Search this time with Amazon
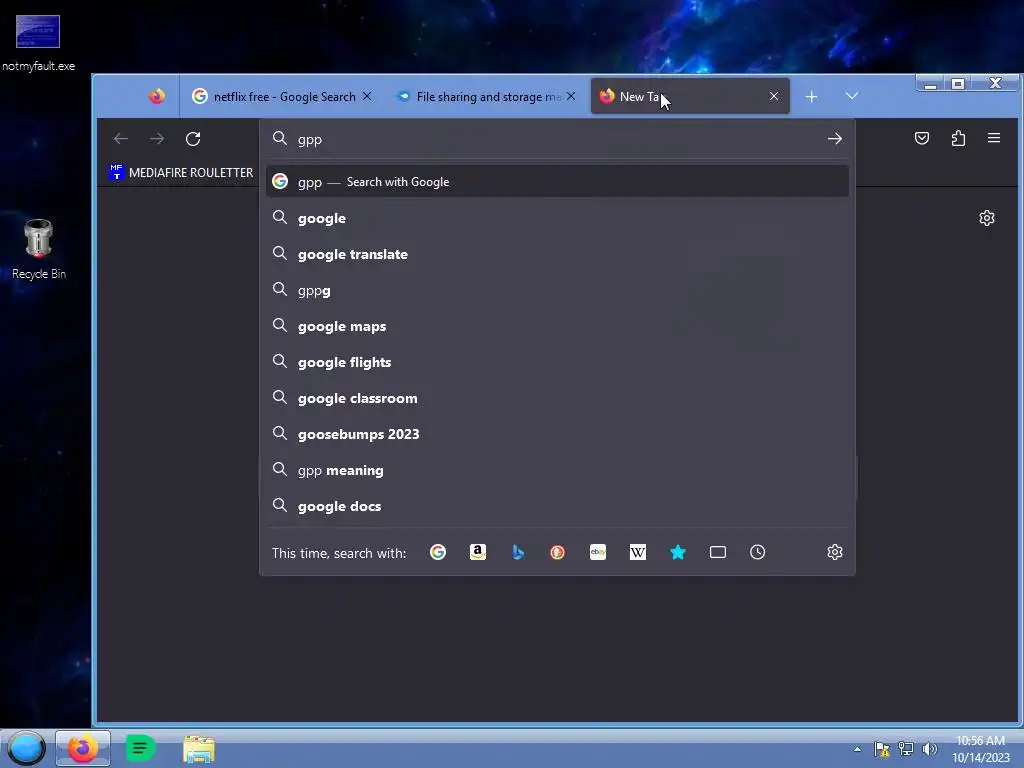Viewport: 1024px width, 768px height. (x=478, y=552)
